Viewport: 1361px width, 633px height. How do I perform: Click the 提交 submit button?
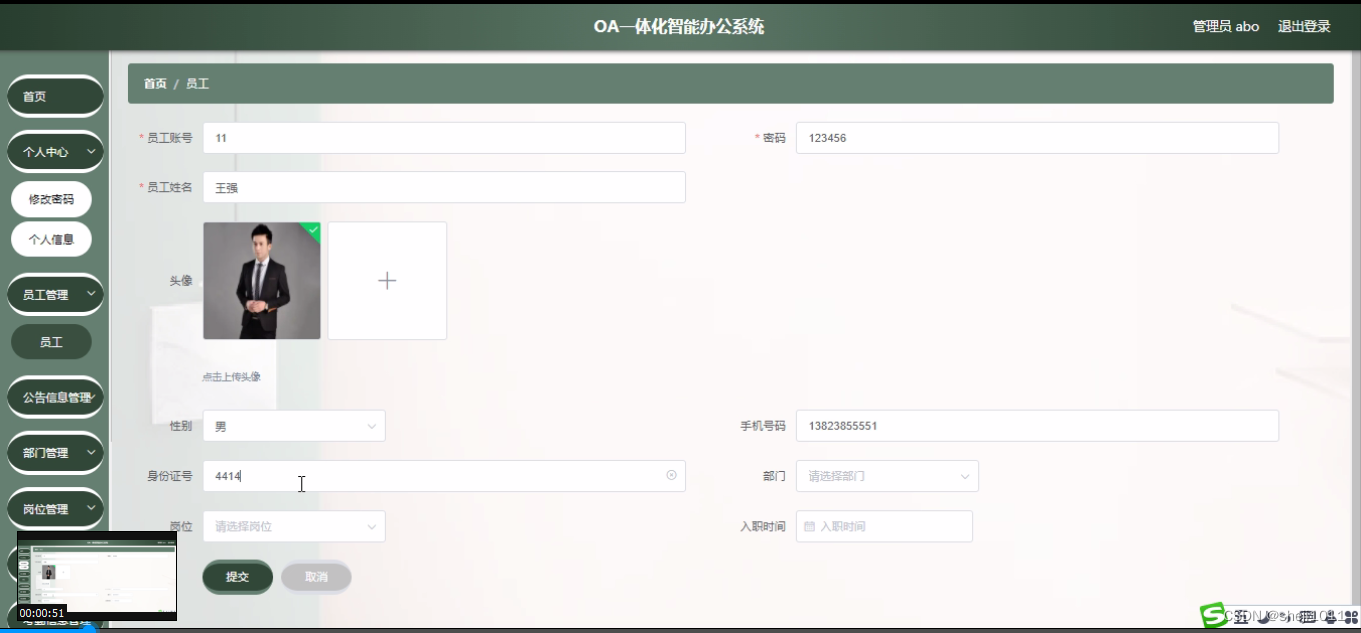click(x=237, y=577)
